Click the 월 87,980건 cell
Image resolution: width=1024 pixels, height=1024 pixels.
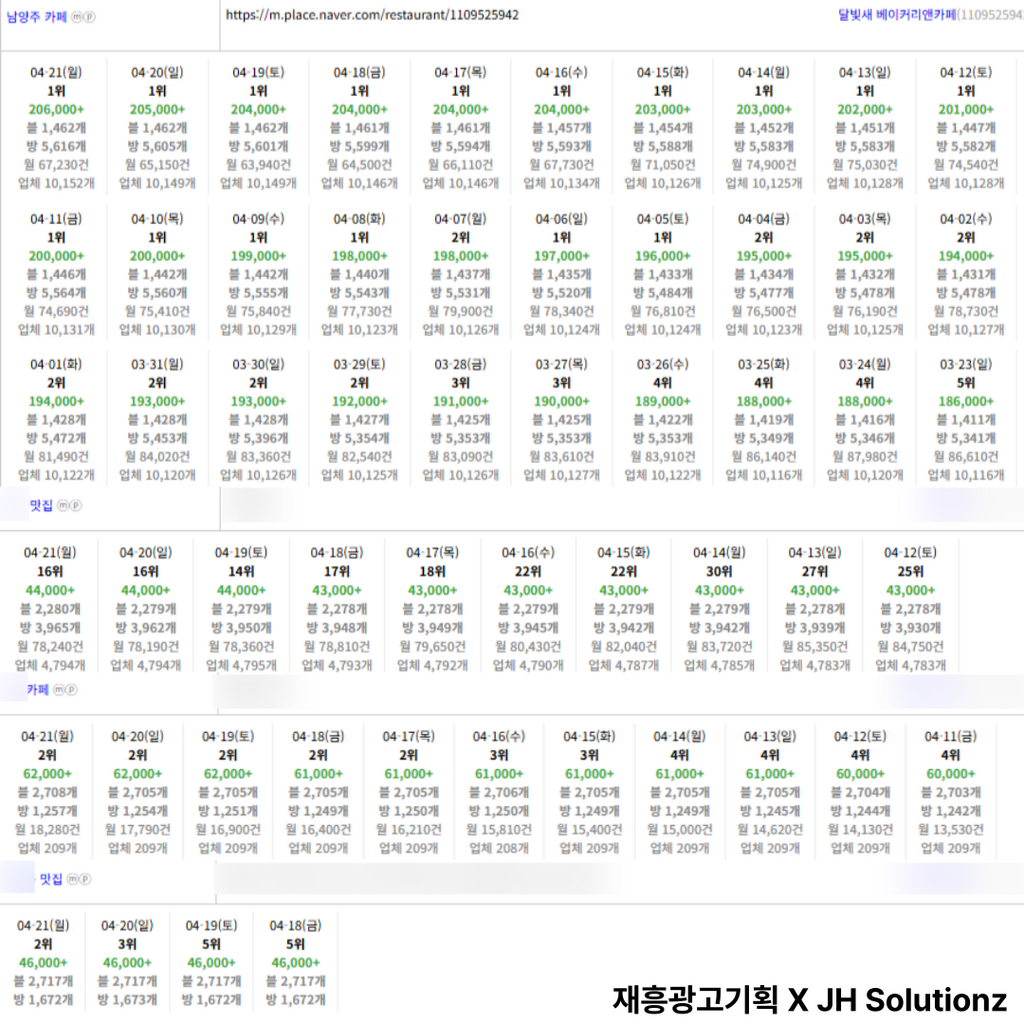pyautogui.click(x=865, y=456)
